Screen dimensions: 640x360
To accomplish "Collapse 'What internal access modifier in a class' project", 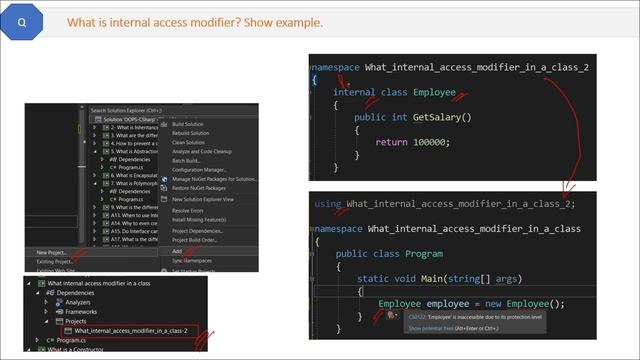I will click(29, 283).
